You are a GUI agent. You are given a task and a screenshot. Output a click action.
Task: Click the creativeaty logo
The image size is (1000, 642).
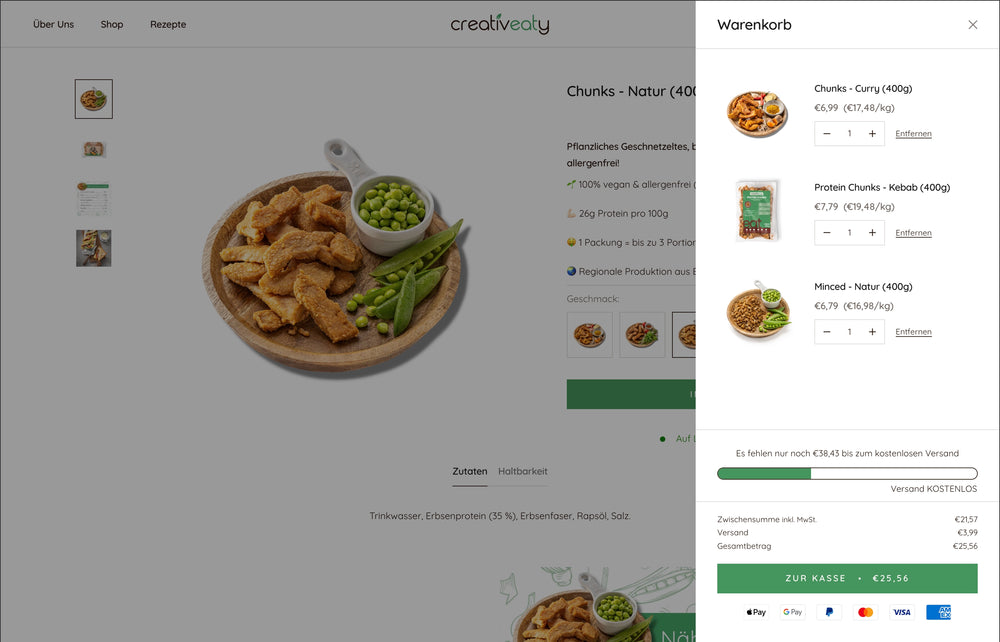(x=499, y=23)
